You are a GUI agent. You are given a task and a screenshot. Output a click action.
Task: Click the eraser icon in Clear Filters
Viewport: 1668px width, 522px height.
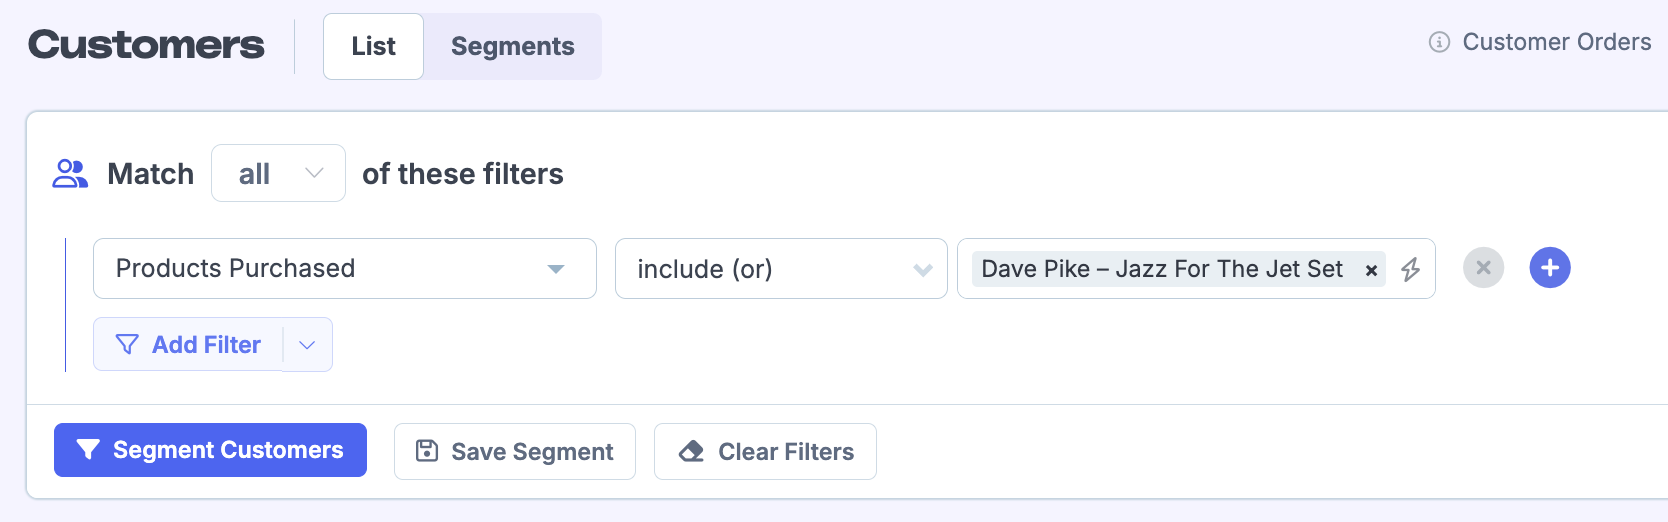pyautogui.click(x=691, y=451)
